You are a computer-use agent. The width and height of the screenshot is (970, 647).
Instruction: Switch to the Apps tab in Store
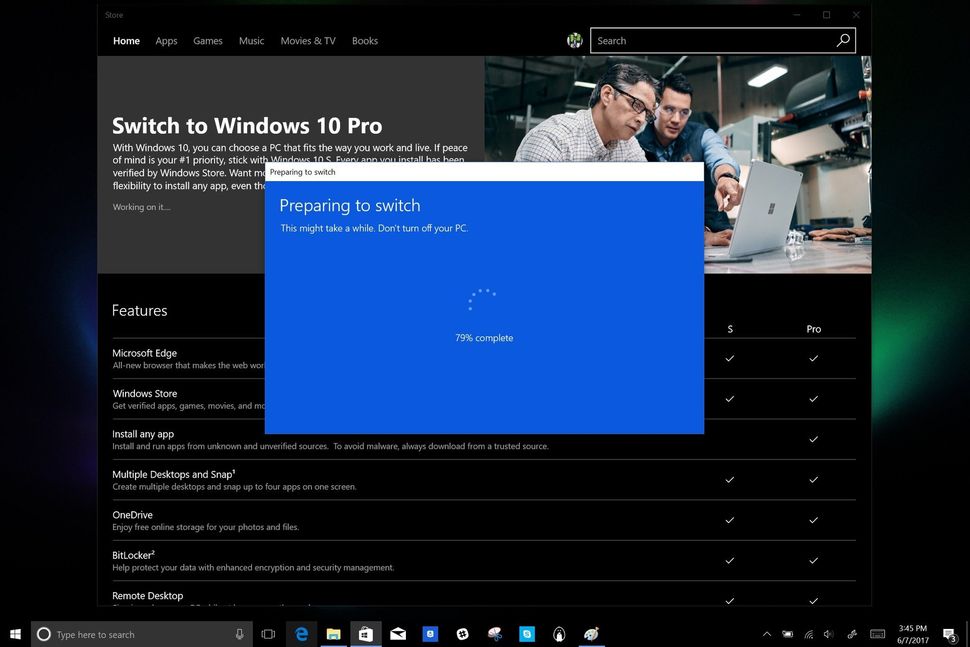pos(166,40)
